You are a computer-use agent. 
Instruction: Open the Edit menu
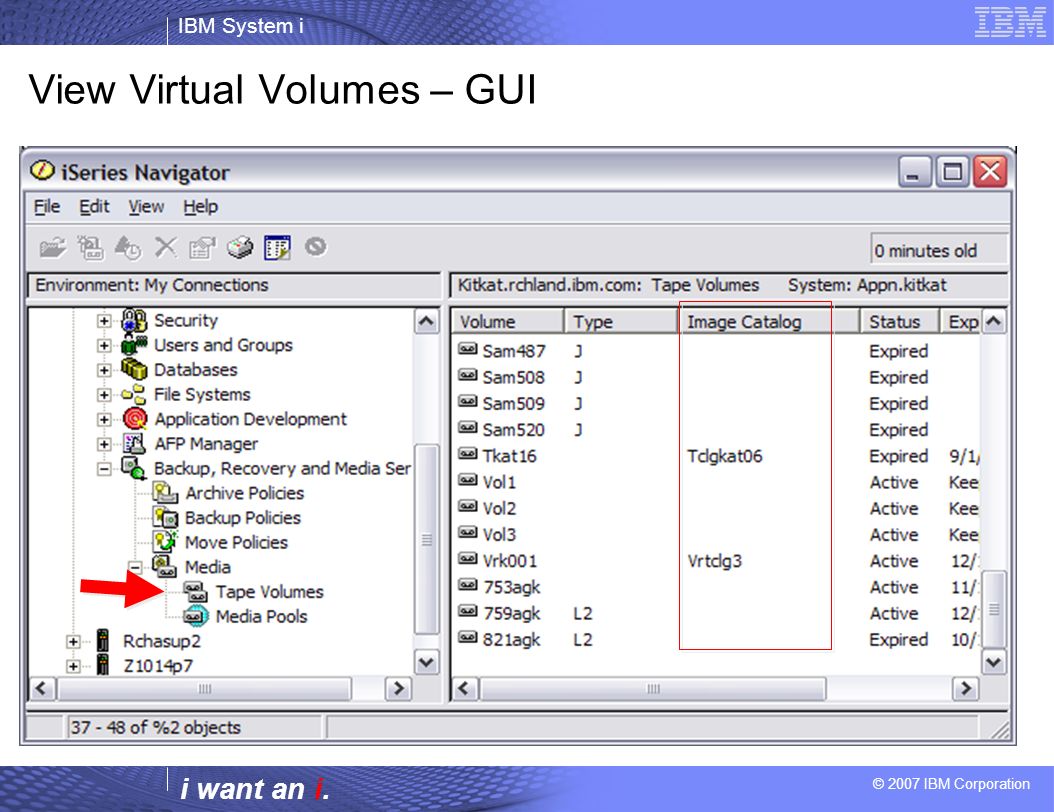[94, 207]
